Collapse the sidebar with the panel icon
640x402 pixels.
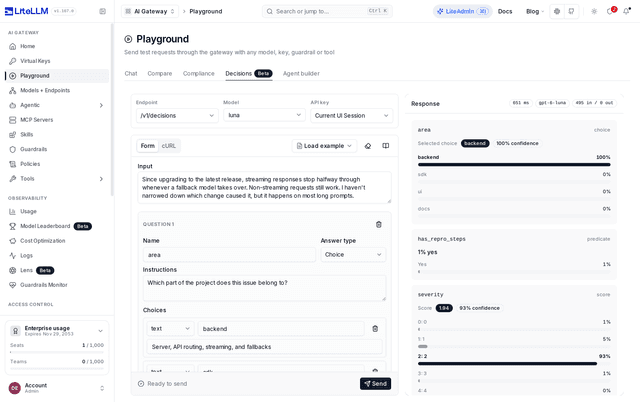[x=102, y=11]
